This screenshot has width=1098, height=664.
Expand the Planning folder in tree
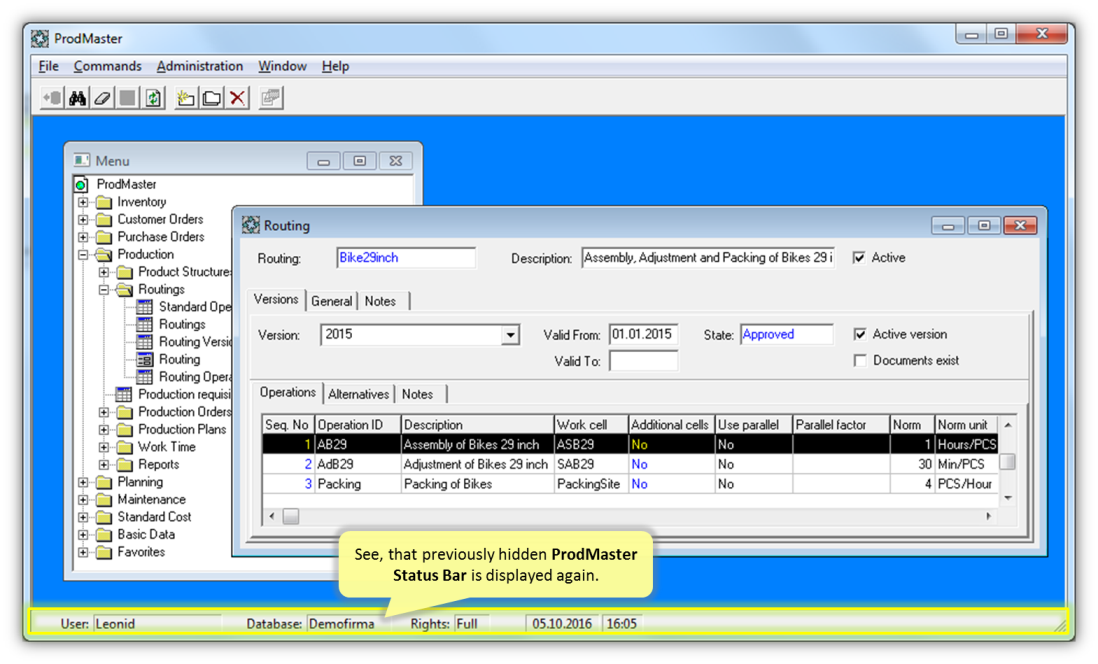(84, 482)
